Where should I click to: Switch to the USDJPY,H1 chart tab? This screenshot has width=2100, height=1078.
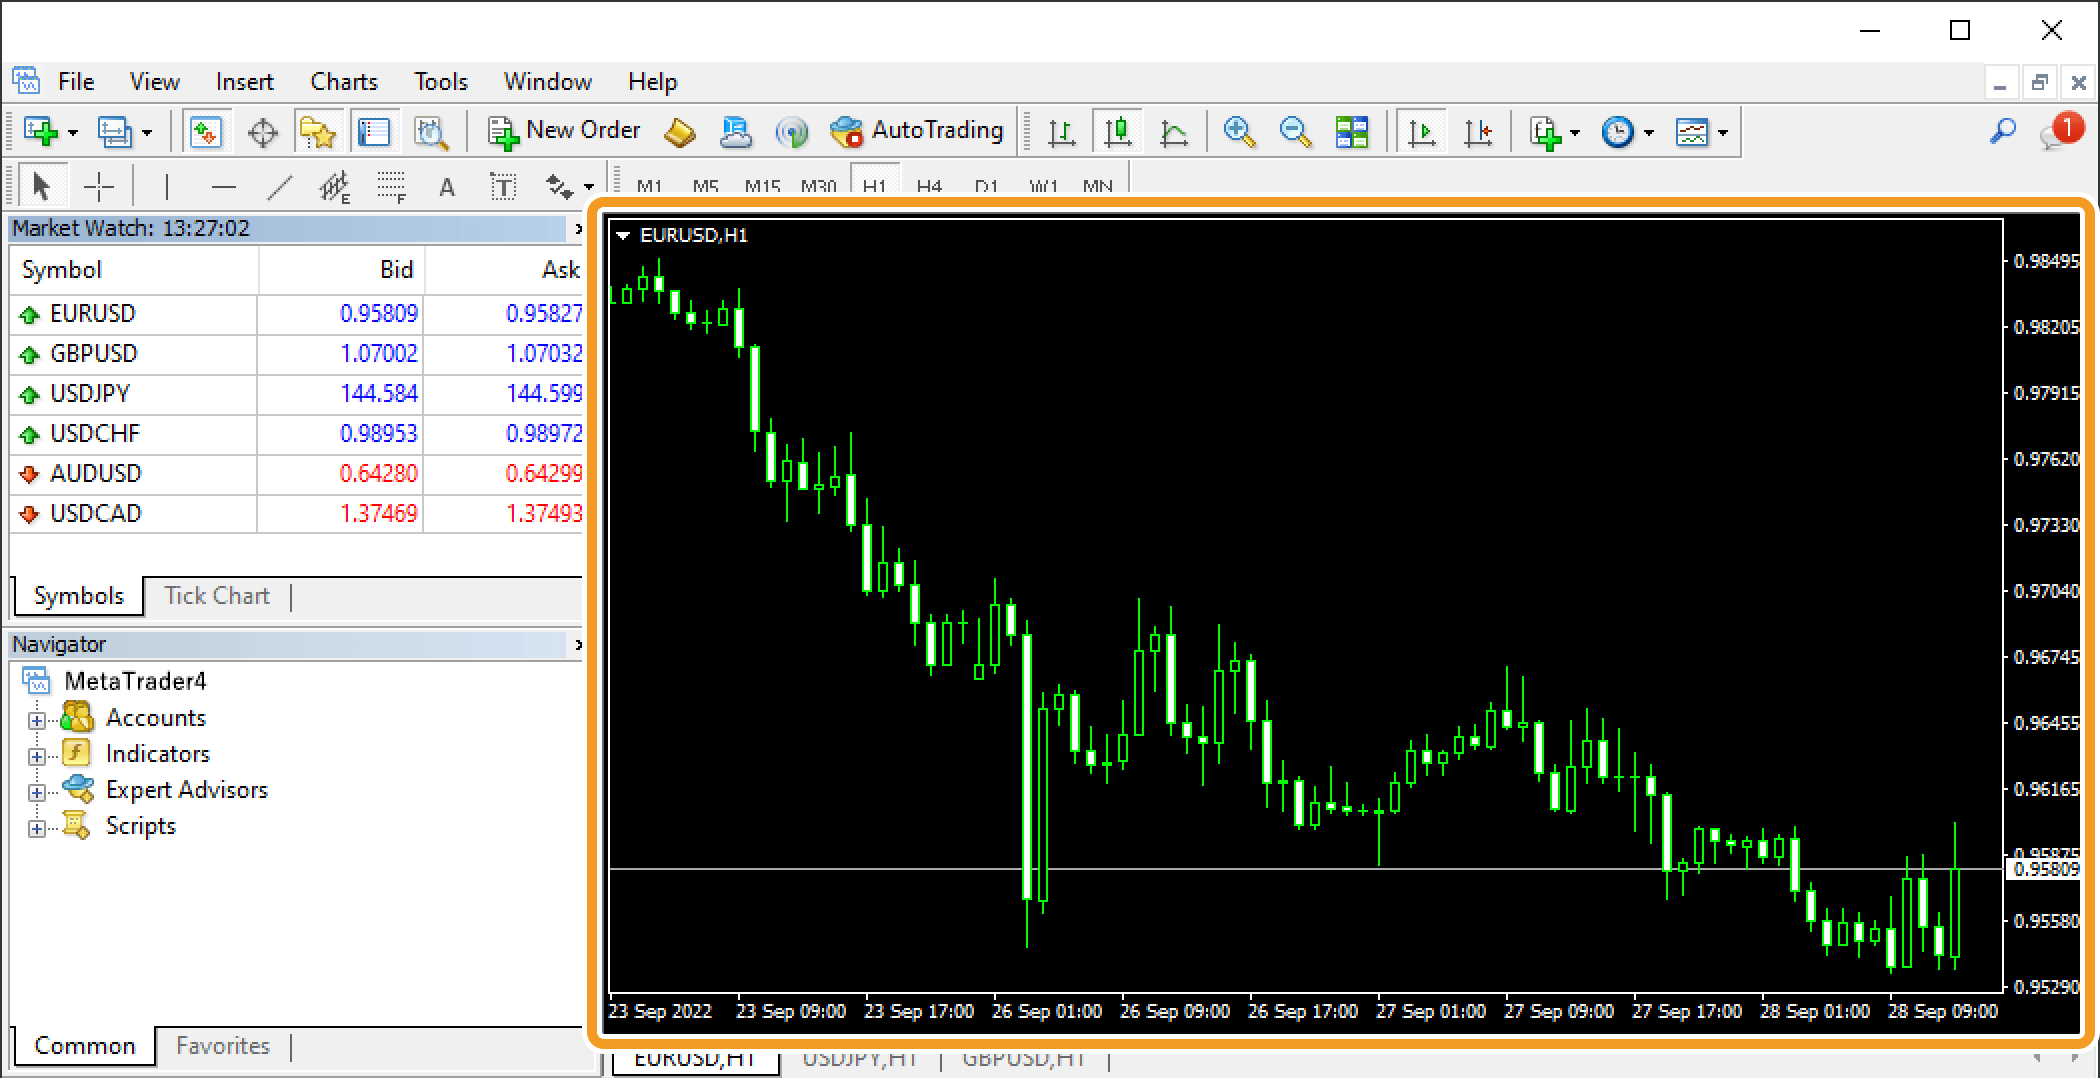(x=858, y=1059)
